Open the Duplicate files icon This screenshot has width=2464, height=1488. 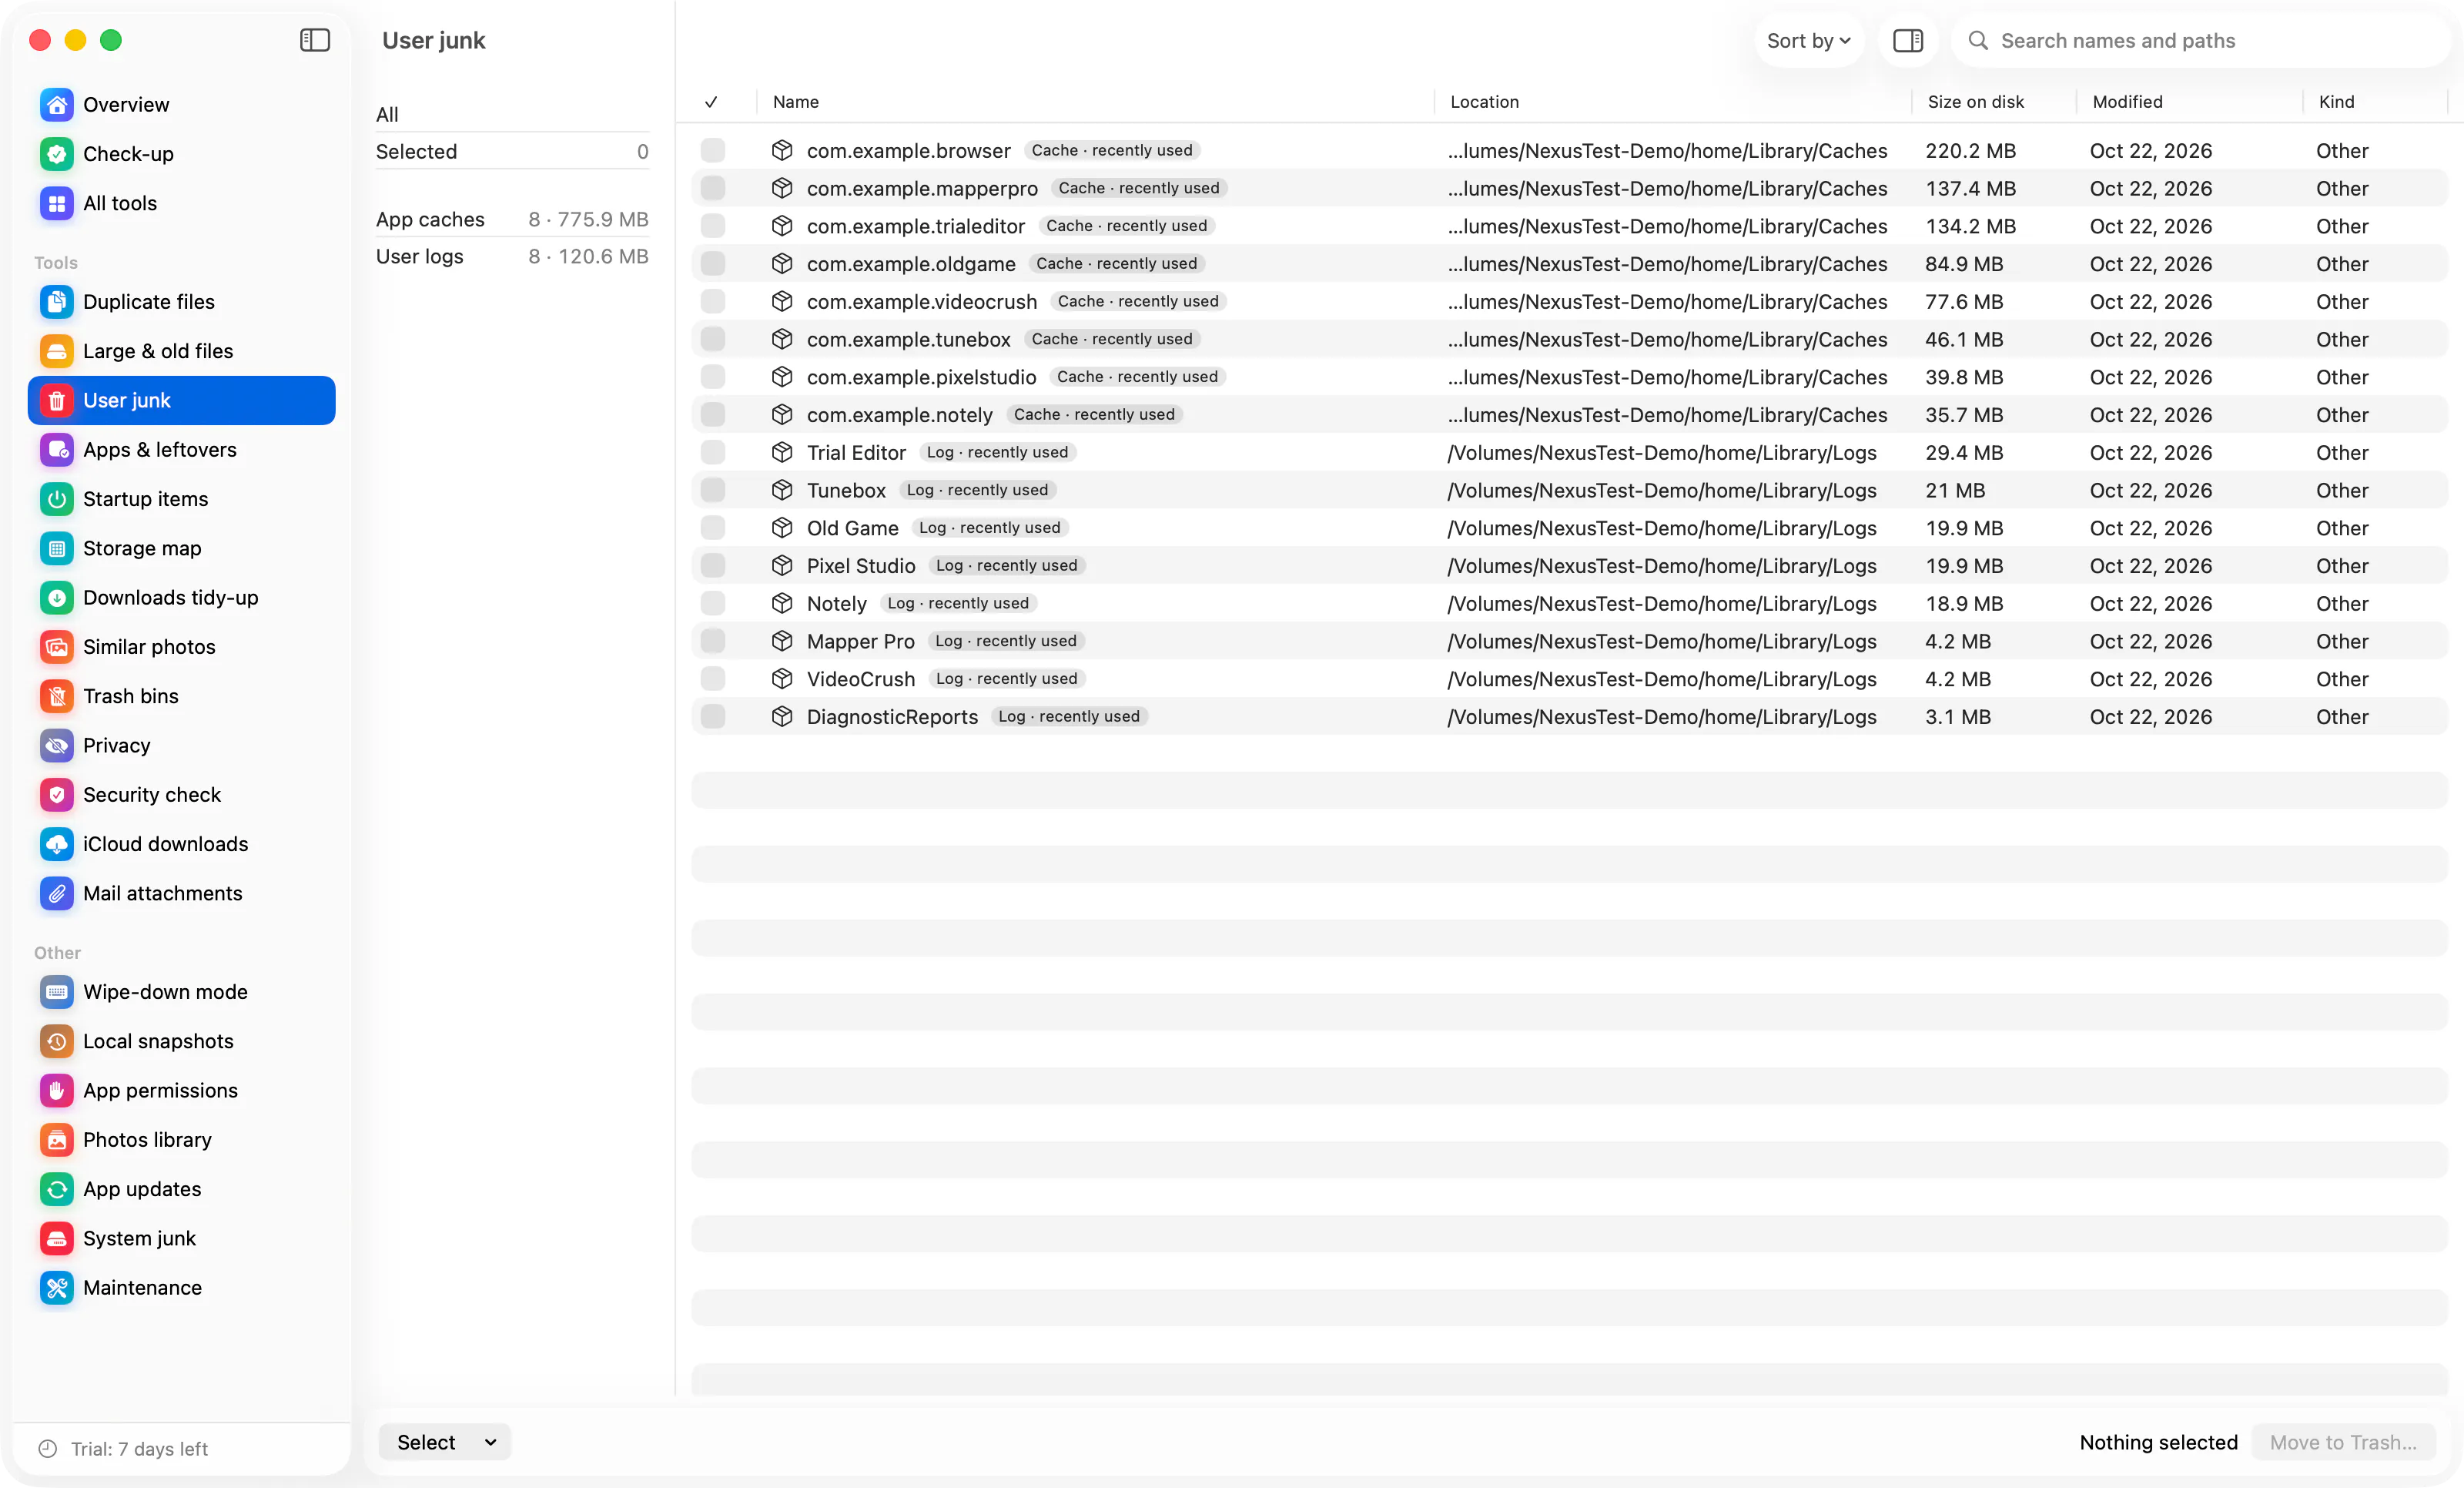point(57,301)
